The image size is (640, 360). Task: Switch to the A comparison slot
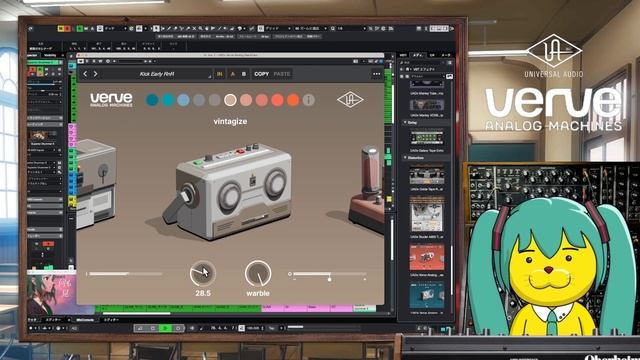(233, 74)
